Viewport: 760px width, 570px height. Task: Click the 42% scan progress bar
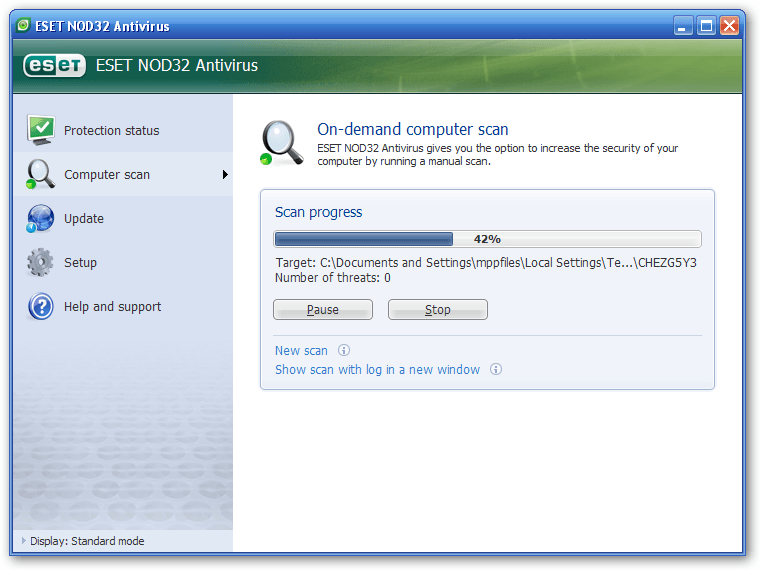487,239
